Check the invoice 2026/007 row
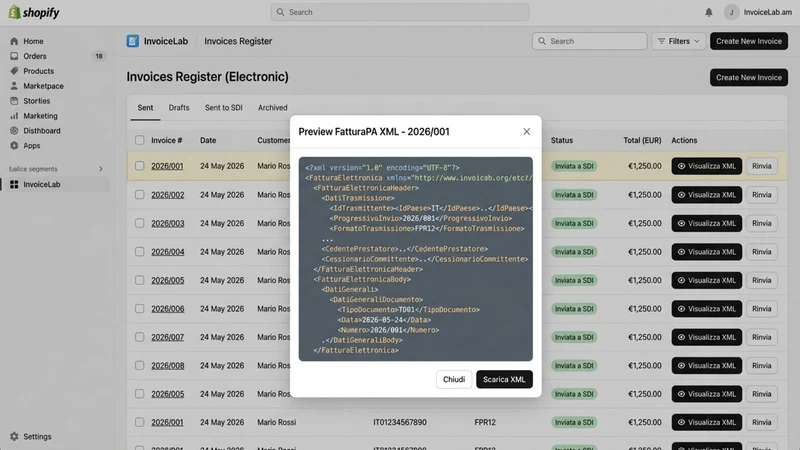 (x=139, y=337)
